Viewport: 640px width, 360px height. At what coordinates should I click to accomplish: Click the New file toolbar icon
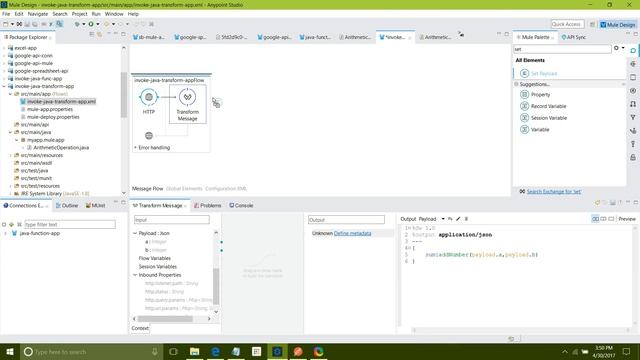pyautogui.click(x=6, y=24)
